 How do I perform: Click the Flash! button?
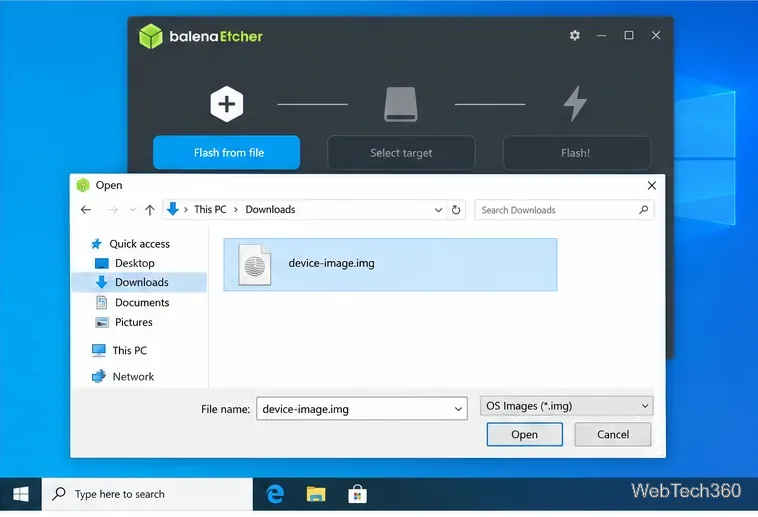coord(577,153)
